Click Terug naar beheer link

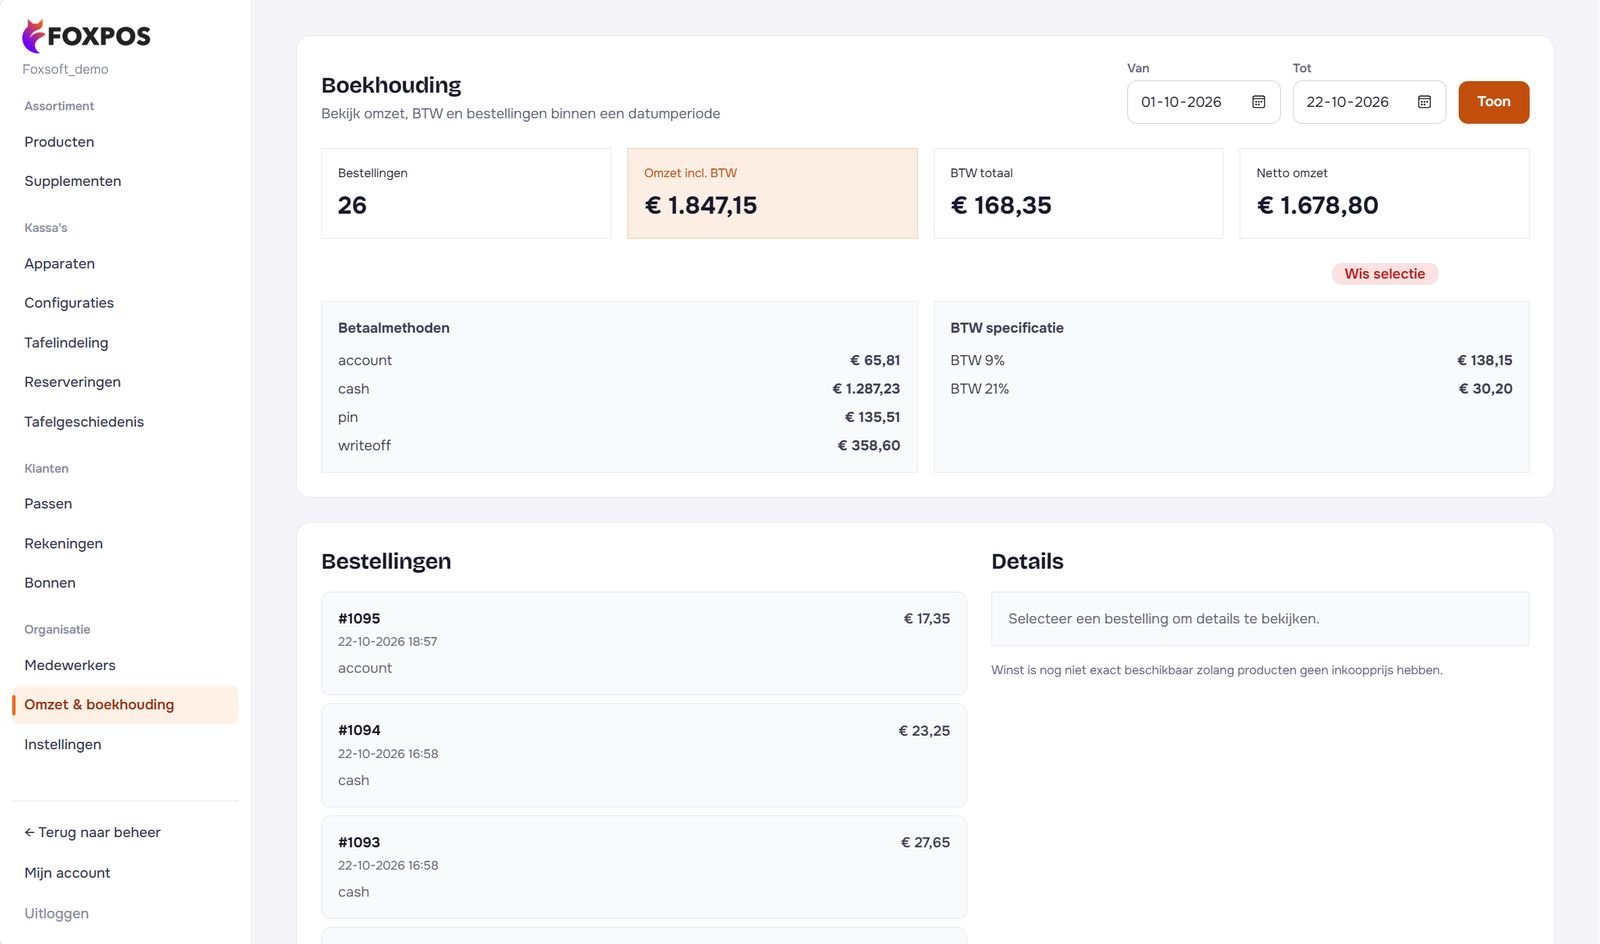tap(92, 833)
